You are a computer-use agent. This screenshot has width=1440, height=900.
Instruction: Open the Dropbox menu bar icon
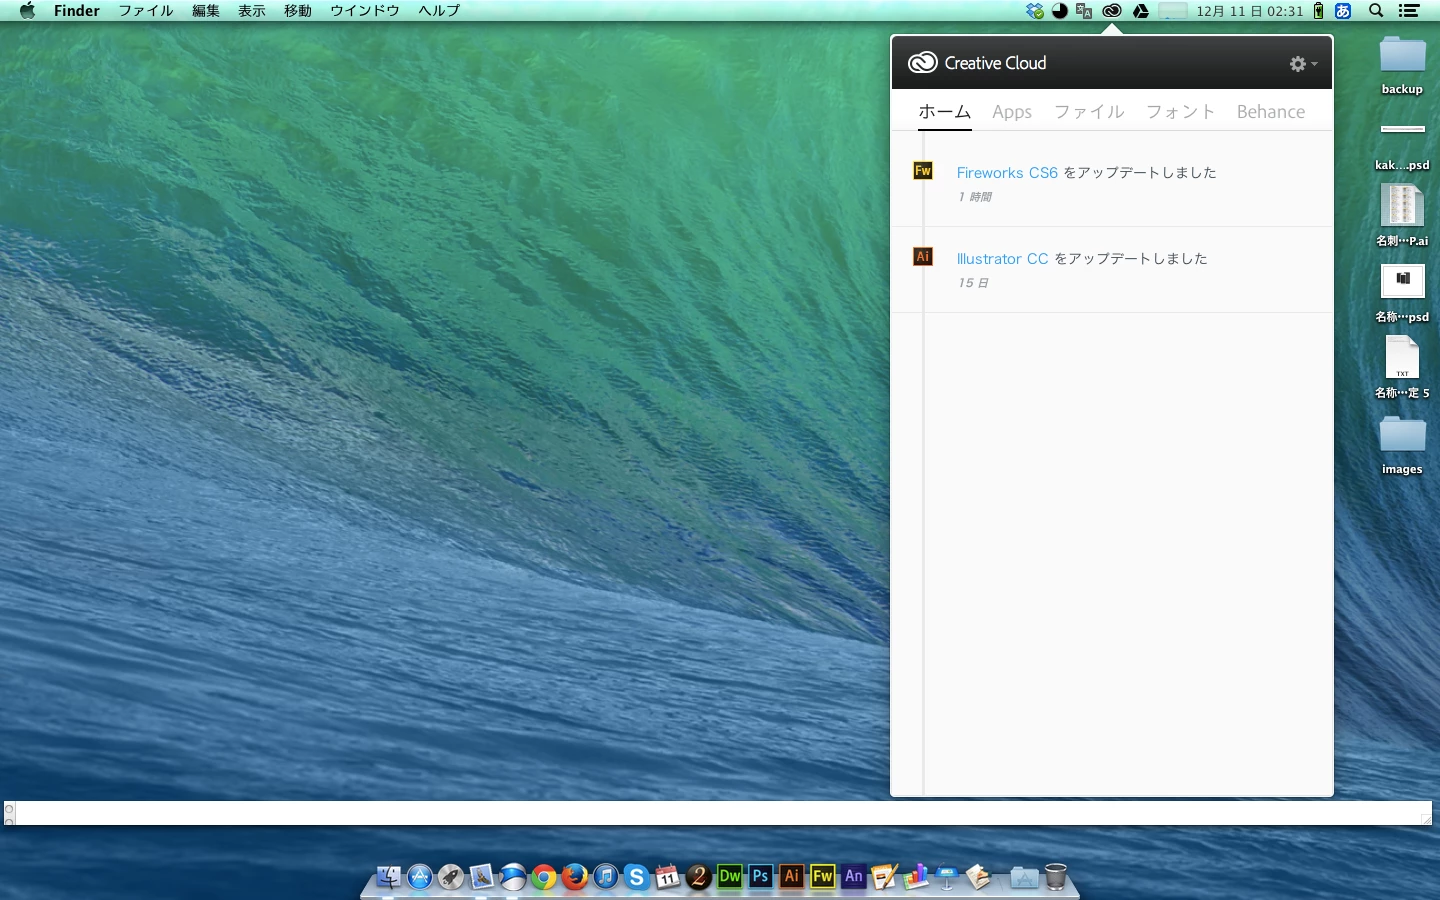[1035, 11]
